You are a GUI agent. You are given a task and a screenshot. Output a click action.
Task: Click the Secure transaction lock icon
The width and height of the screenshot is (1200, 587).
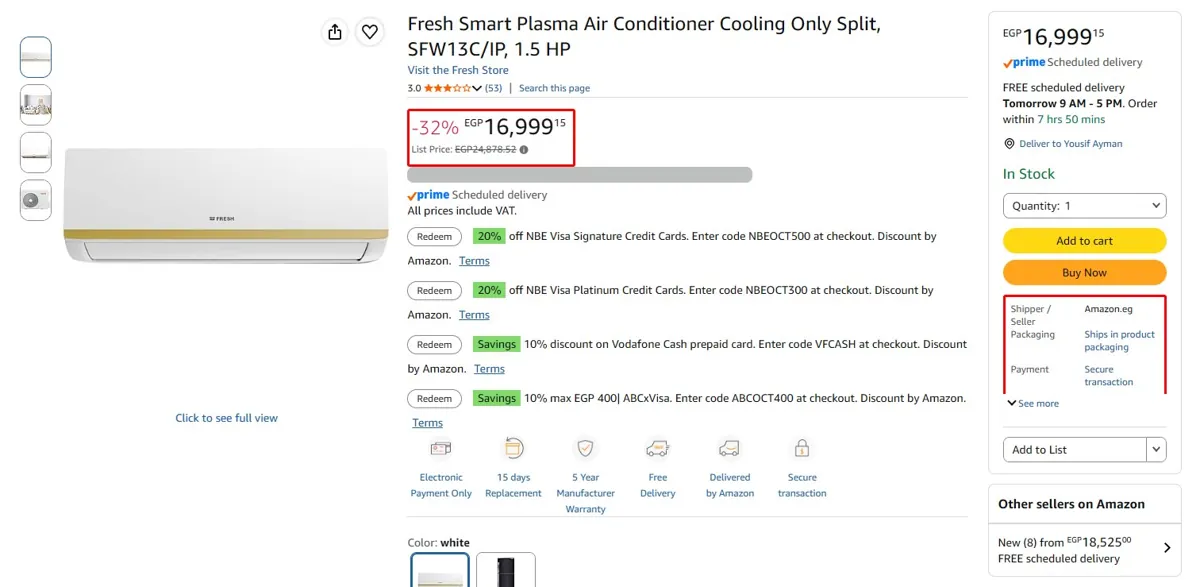[801, 449]
